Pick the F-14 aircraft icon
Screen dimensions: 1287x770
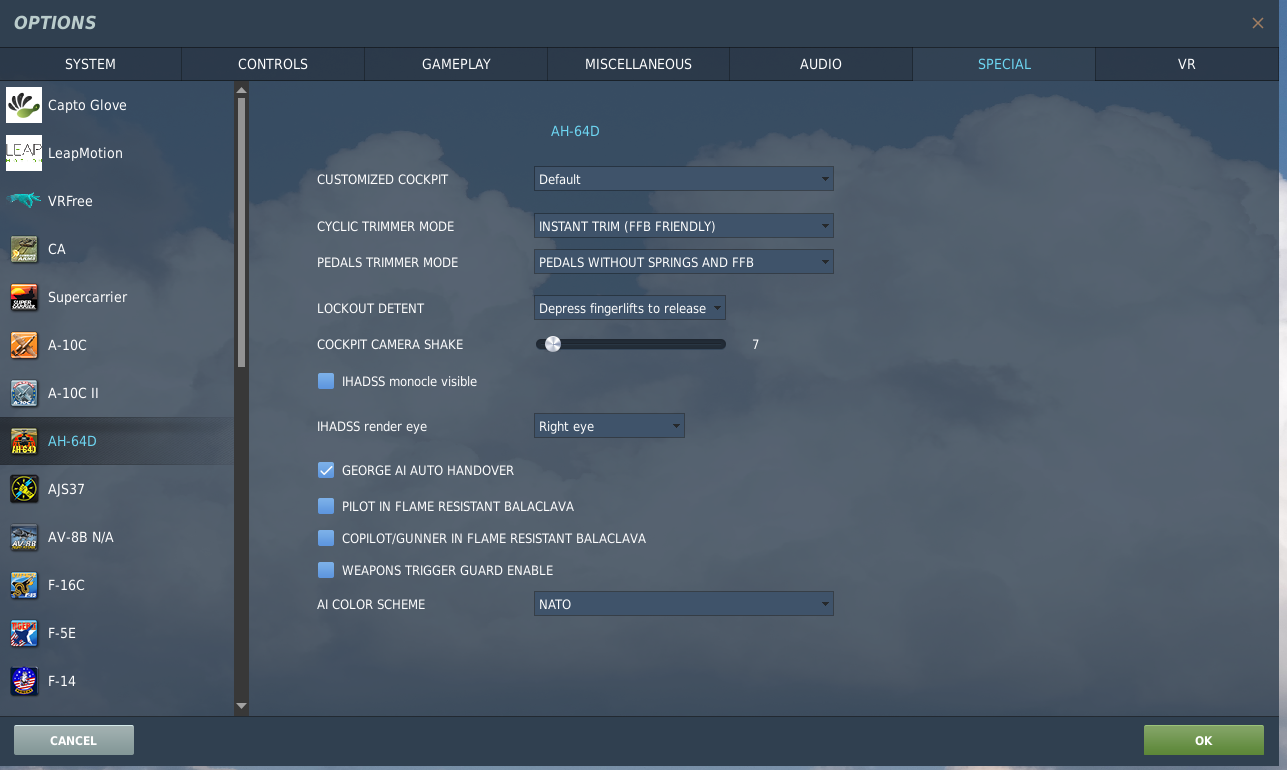point(24,681)
